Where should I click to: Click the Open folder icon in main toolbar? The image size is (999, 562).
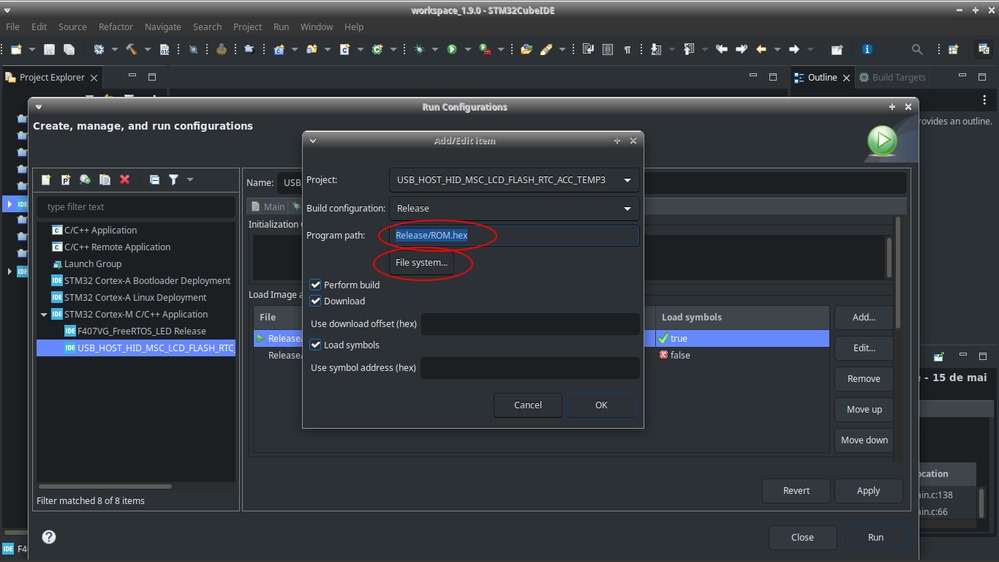click(x=526, y=49)
